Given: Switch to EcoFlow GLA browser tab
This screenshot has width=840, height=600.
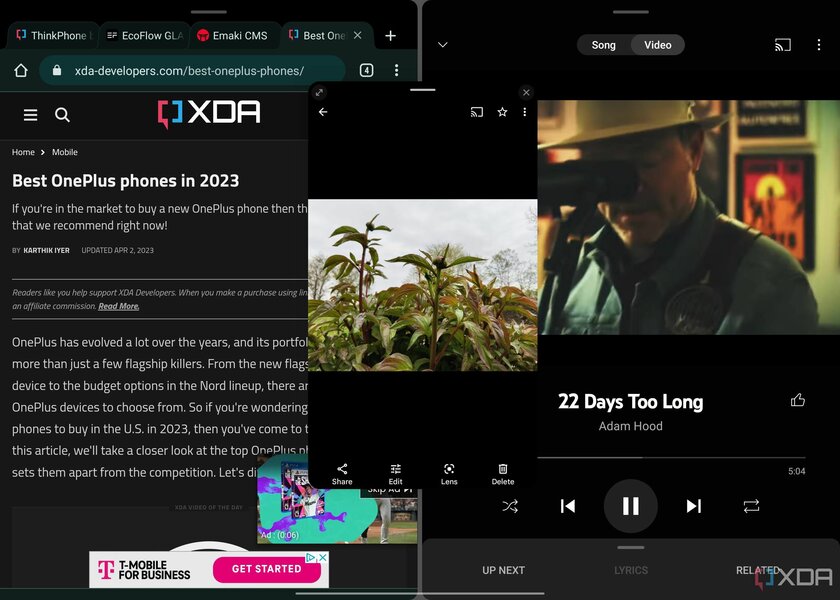Looking at the screenshot, I should click(x=145, y=35).
